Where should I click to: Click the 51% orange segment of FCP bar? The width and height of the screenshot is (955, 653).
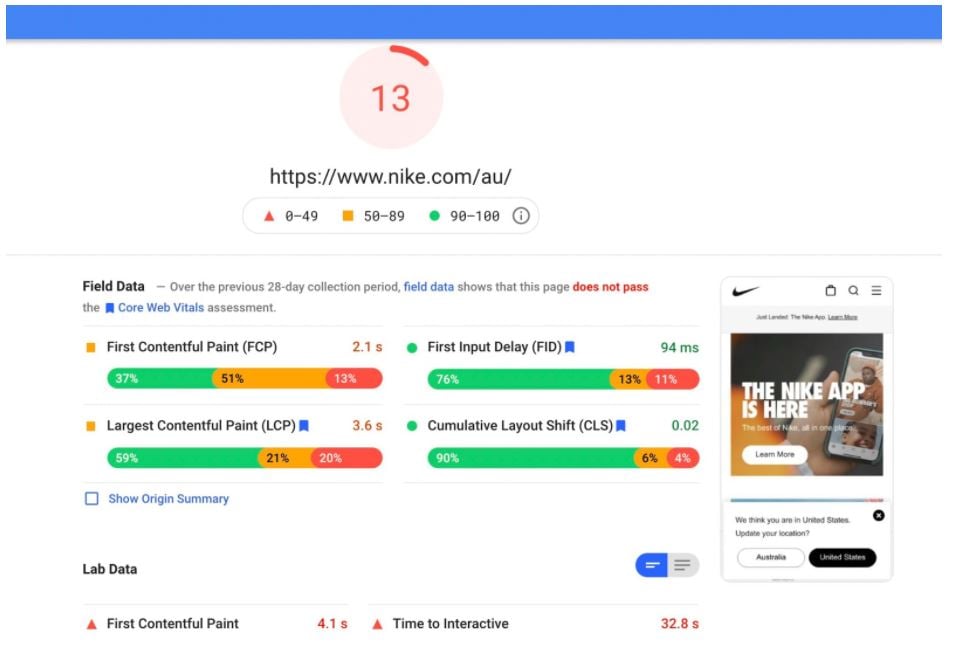pos(269,378)
